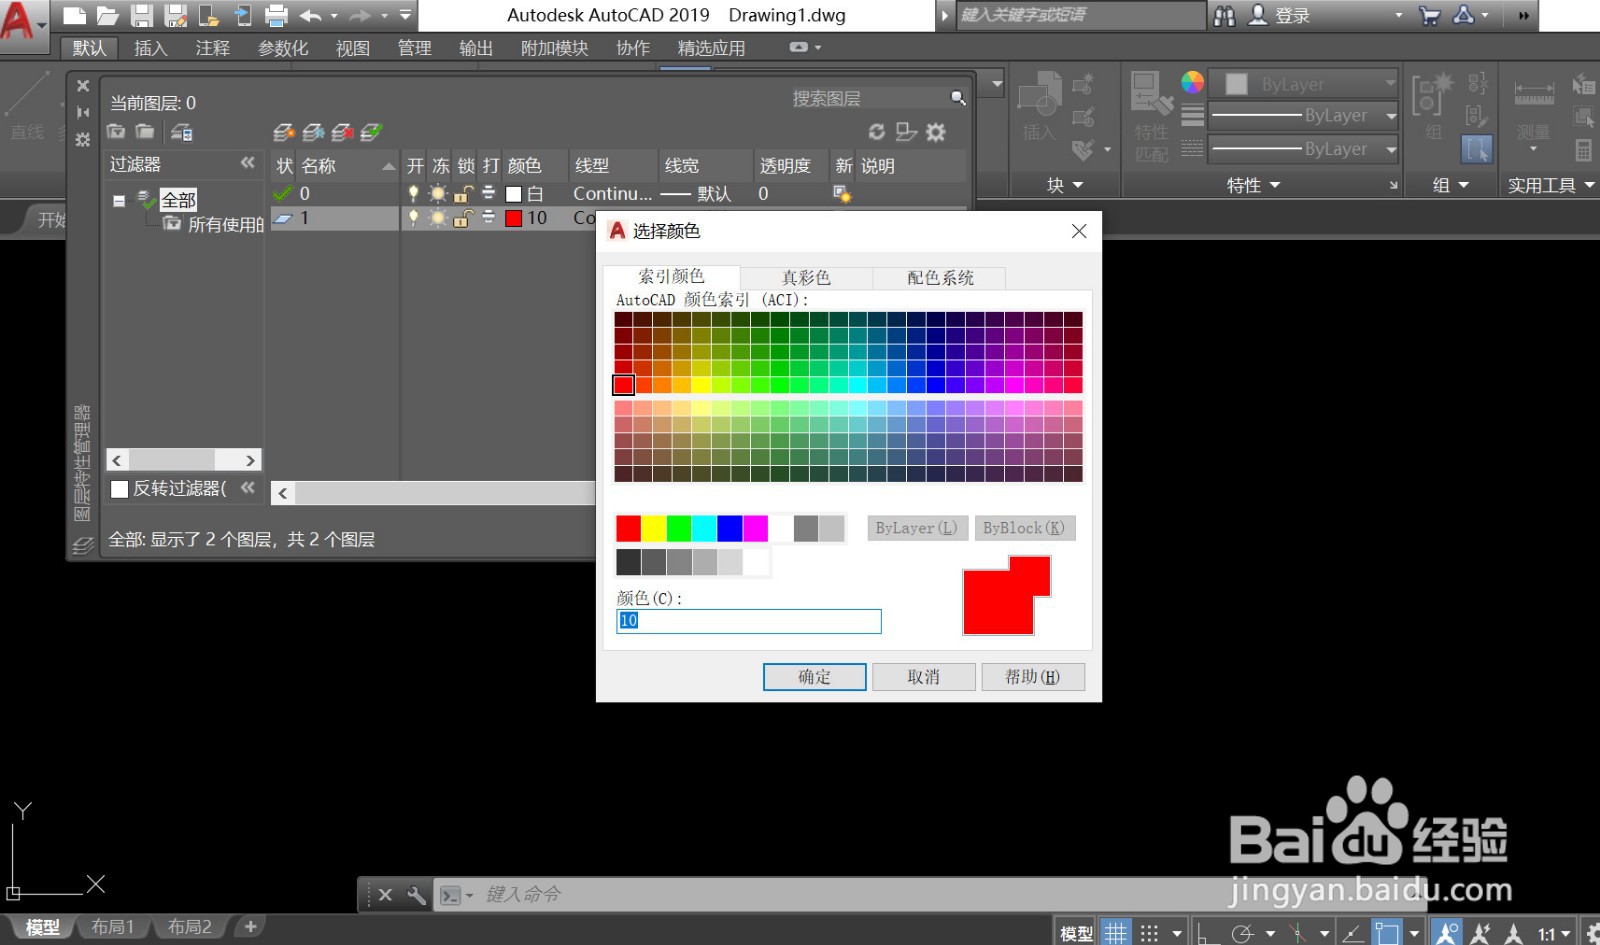Click the color index input field
This screenshot has width=1600, height=945.
748,621
